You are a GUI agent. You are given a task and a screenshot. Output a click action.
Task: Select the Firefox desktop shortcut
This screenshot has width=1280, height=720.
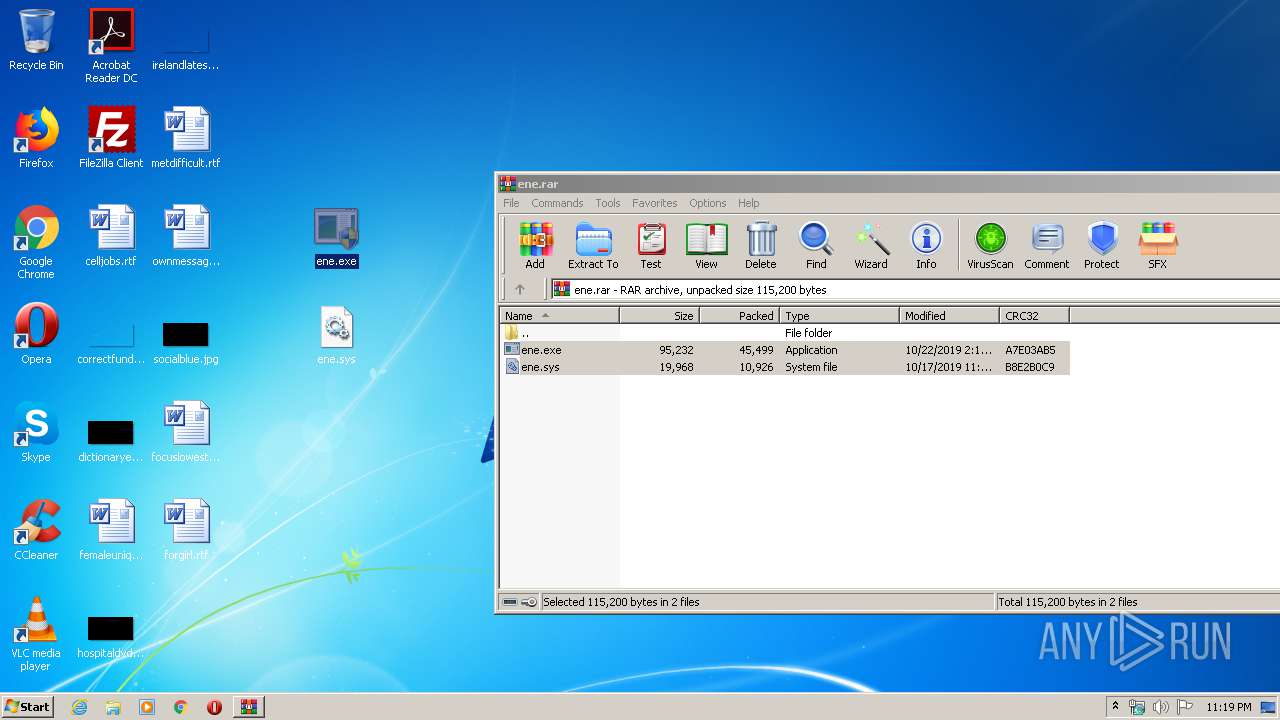[36, 137]
